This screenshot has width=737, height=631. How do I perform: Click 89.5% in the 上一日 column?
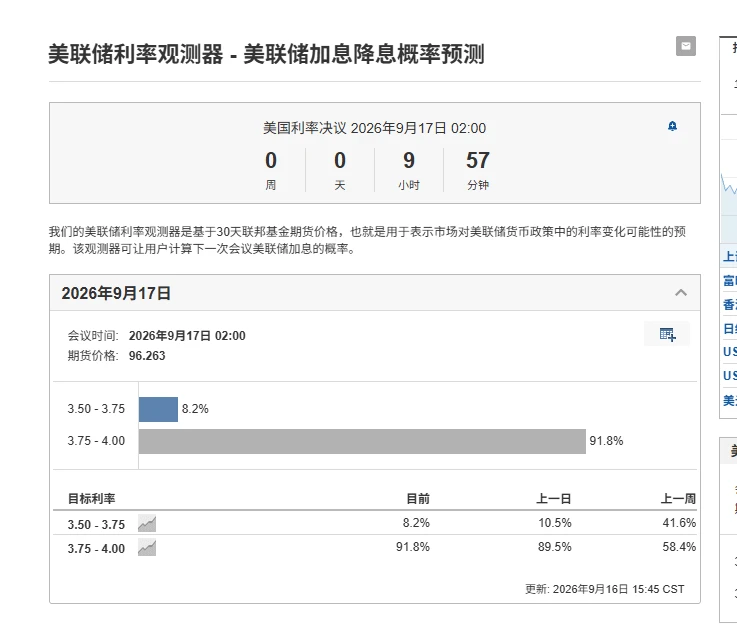pyautogui.click(x=555, y=547)
